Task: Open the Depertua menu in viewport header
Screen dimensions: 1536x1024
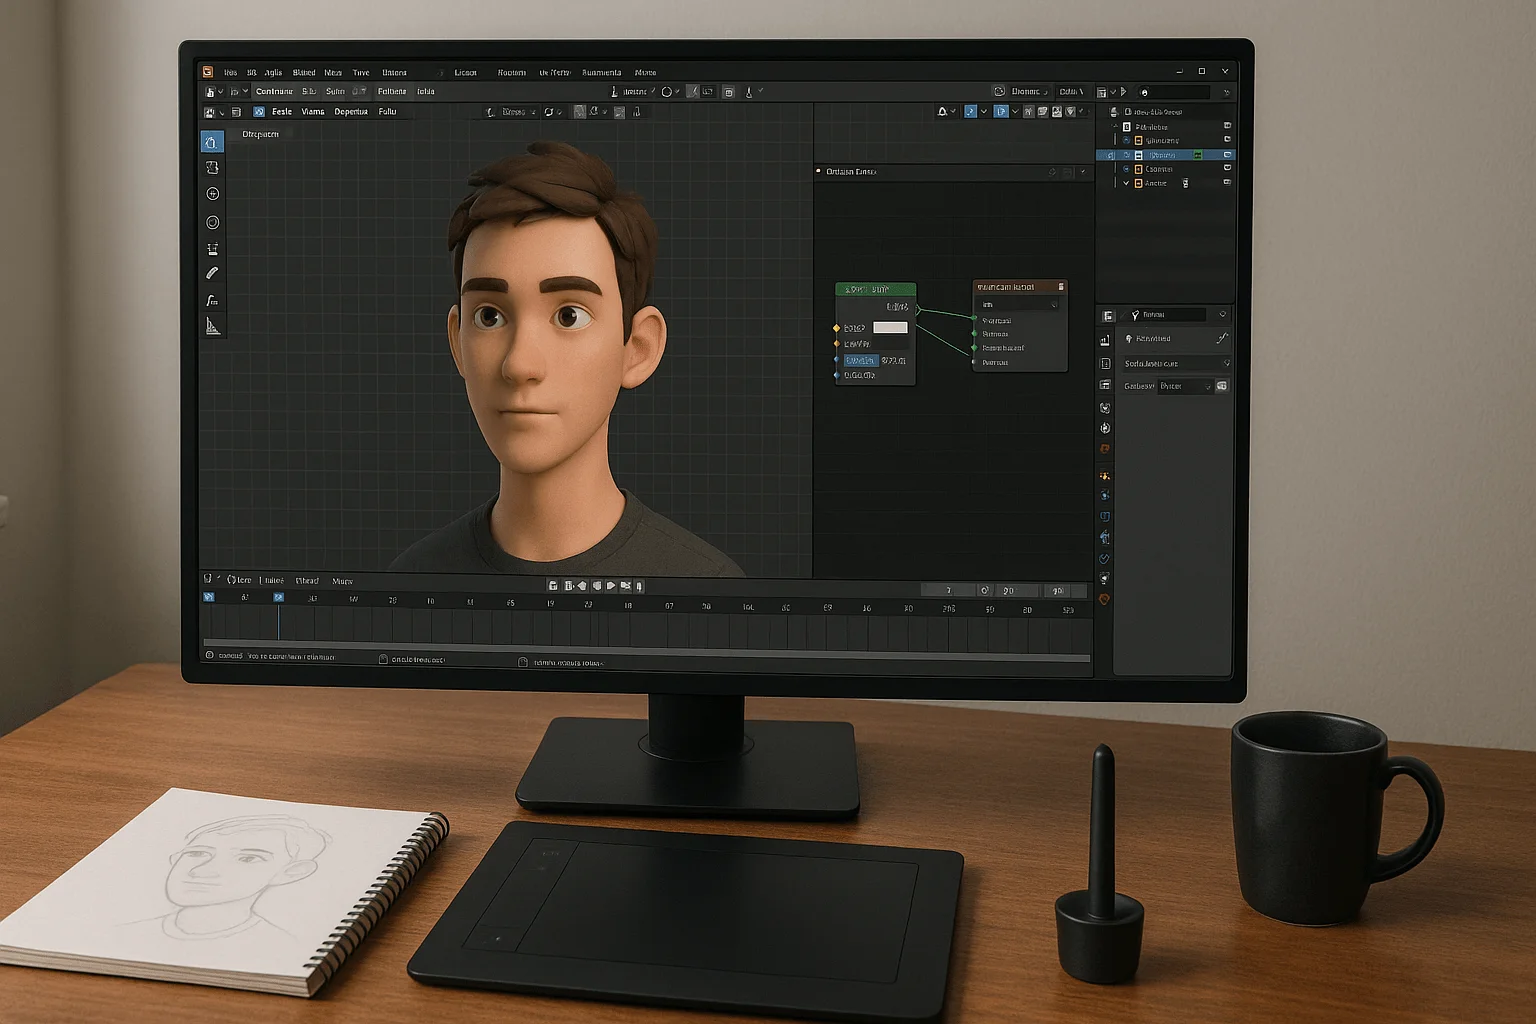Action: (351, 112)
